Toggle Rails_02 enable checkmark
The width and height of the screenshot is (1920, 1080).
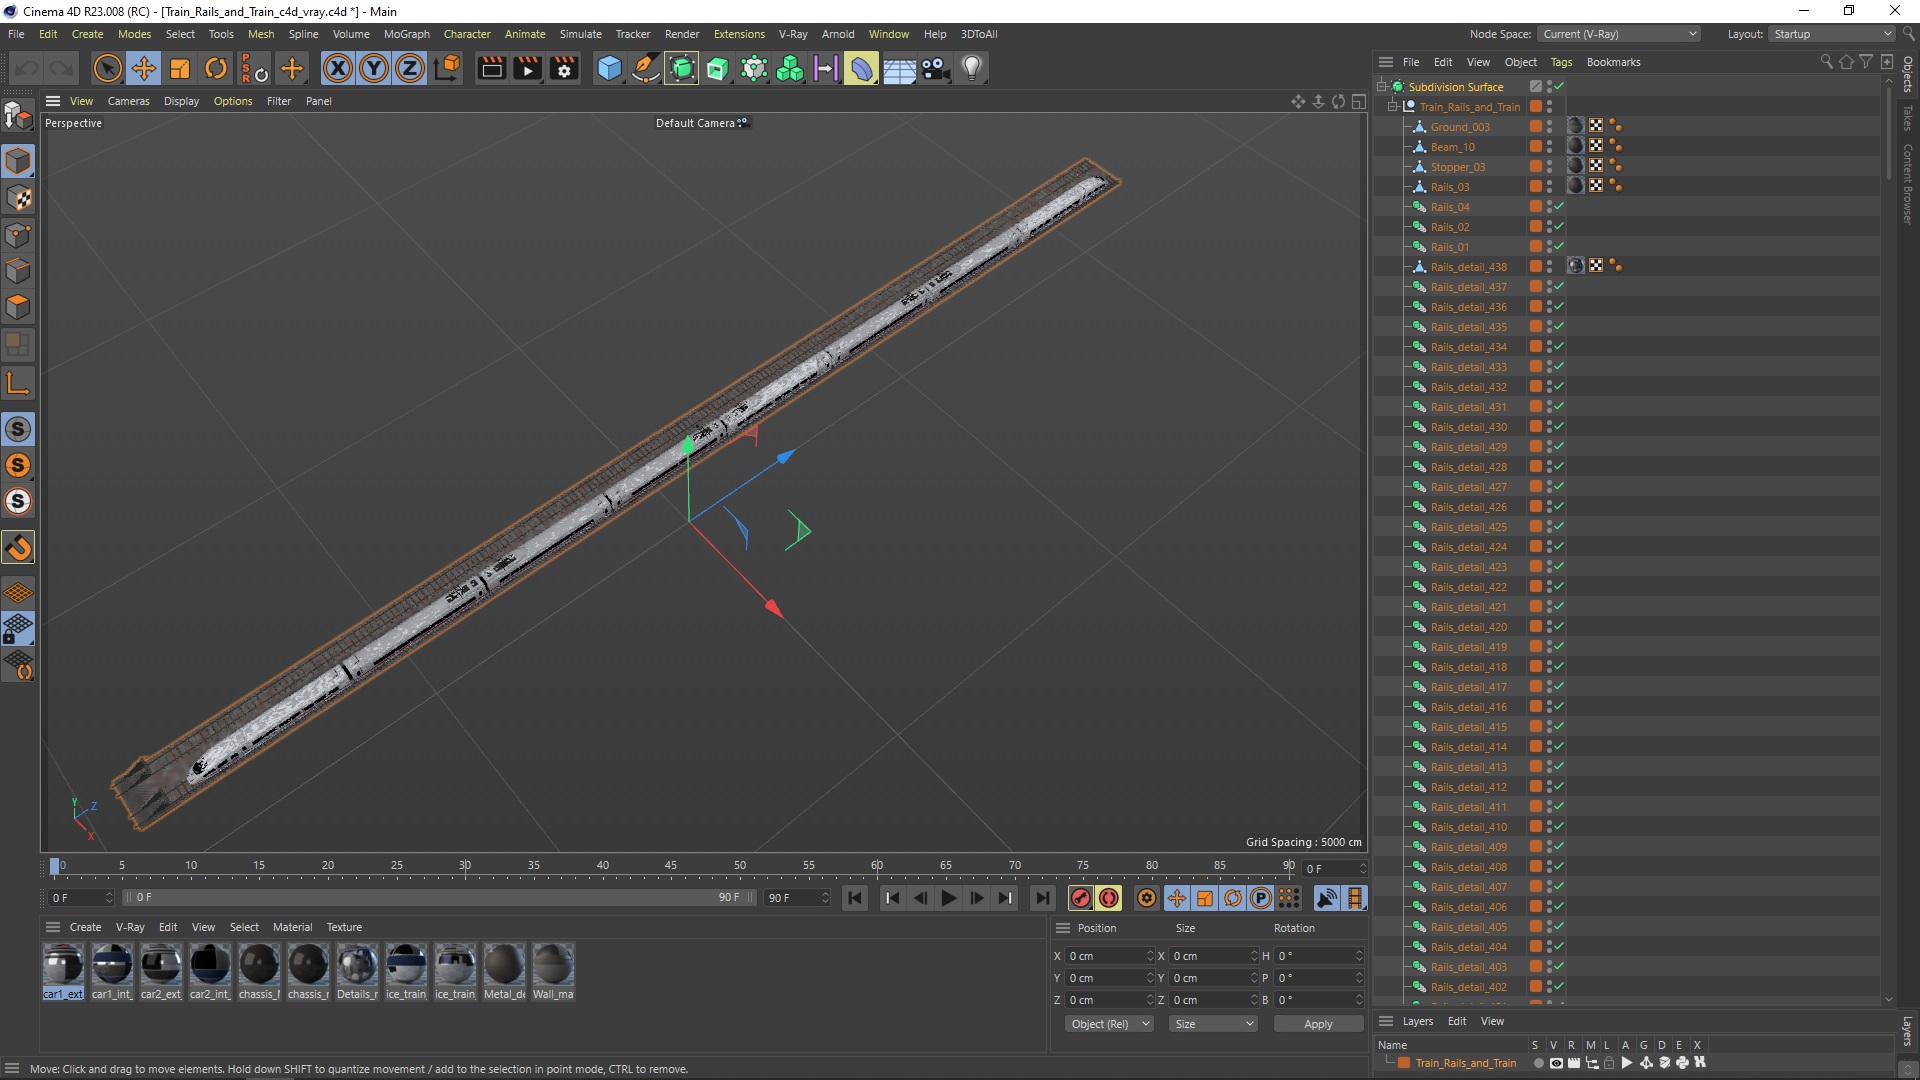[x=1559, y=226]
